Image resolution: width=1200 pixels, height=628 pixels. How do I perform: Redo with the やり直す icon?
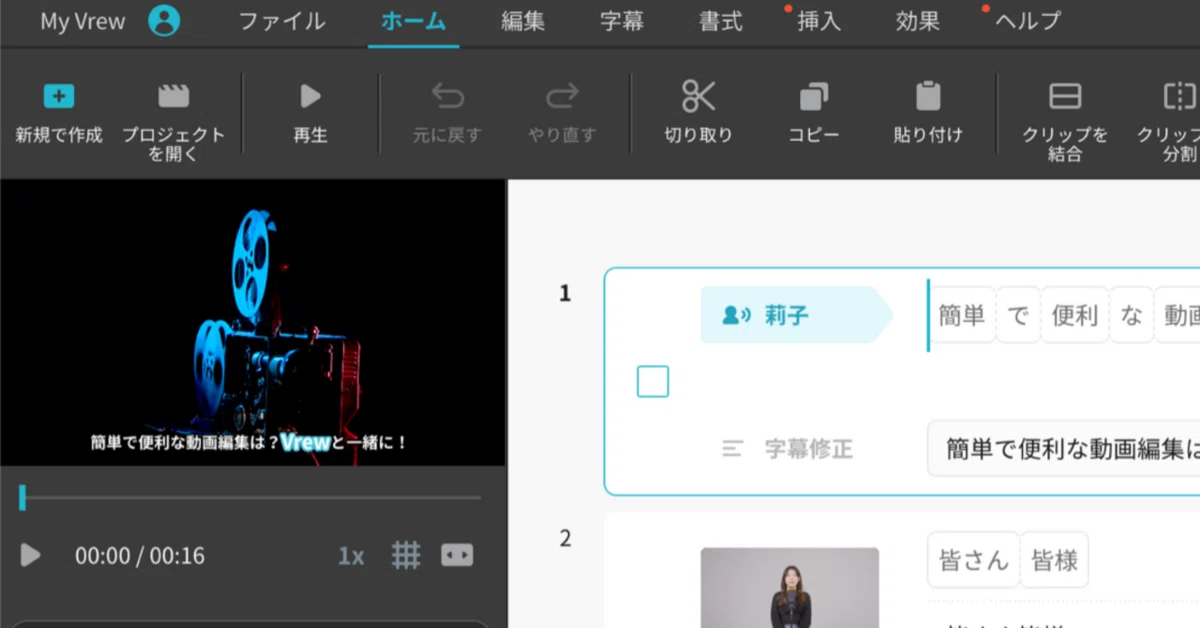(x=562, y=96)
